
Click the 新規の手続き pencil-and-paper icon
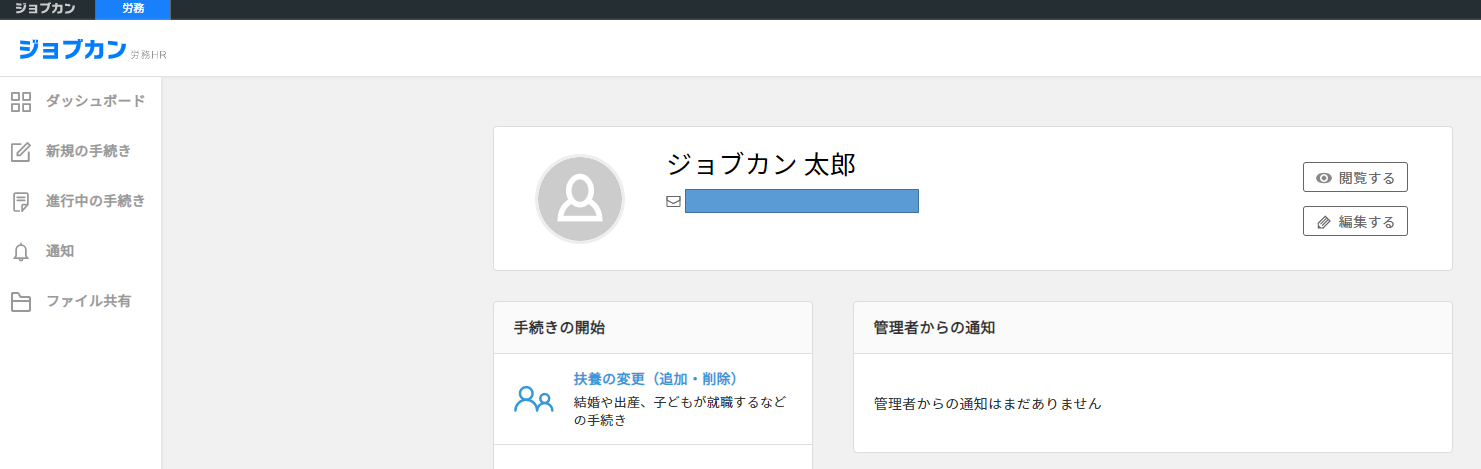[21, 152]
